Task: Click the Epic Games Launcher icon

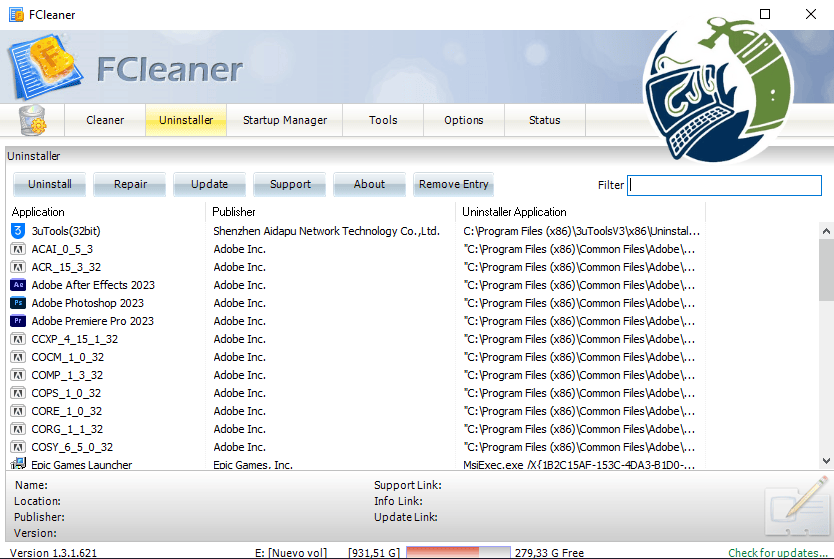Action: click(x=18, y=464)
